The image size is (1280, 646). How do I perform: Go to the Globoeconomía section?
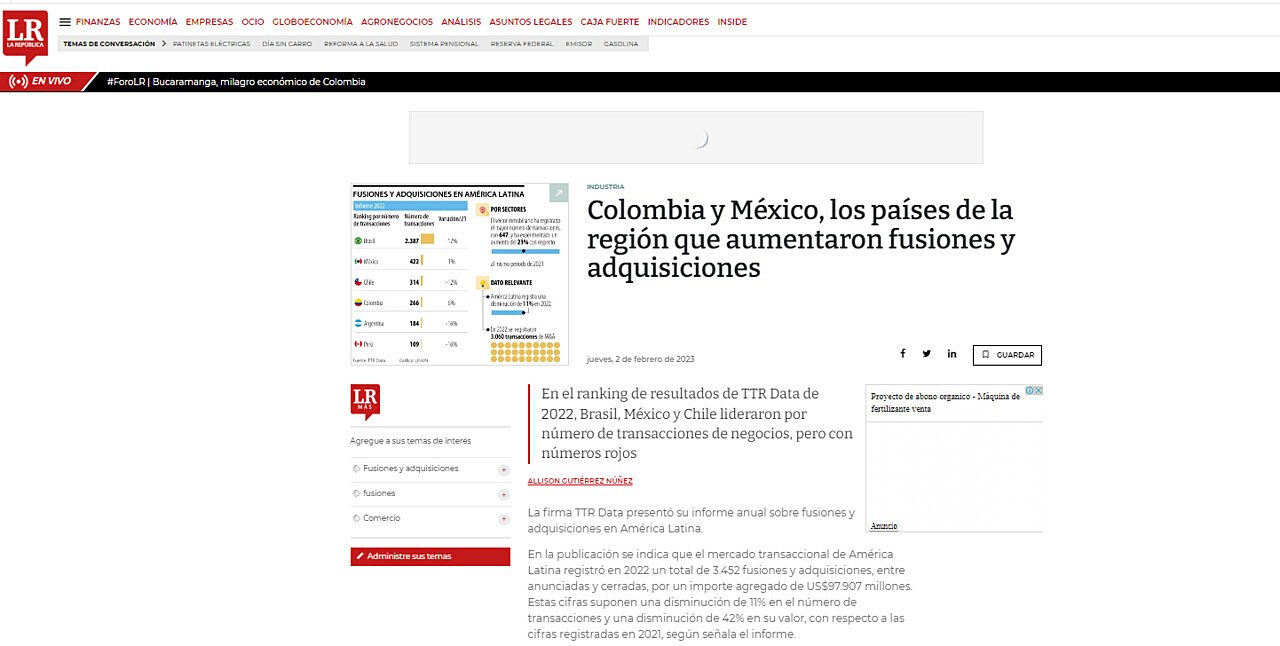[312, 22]
